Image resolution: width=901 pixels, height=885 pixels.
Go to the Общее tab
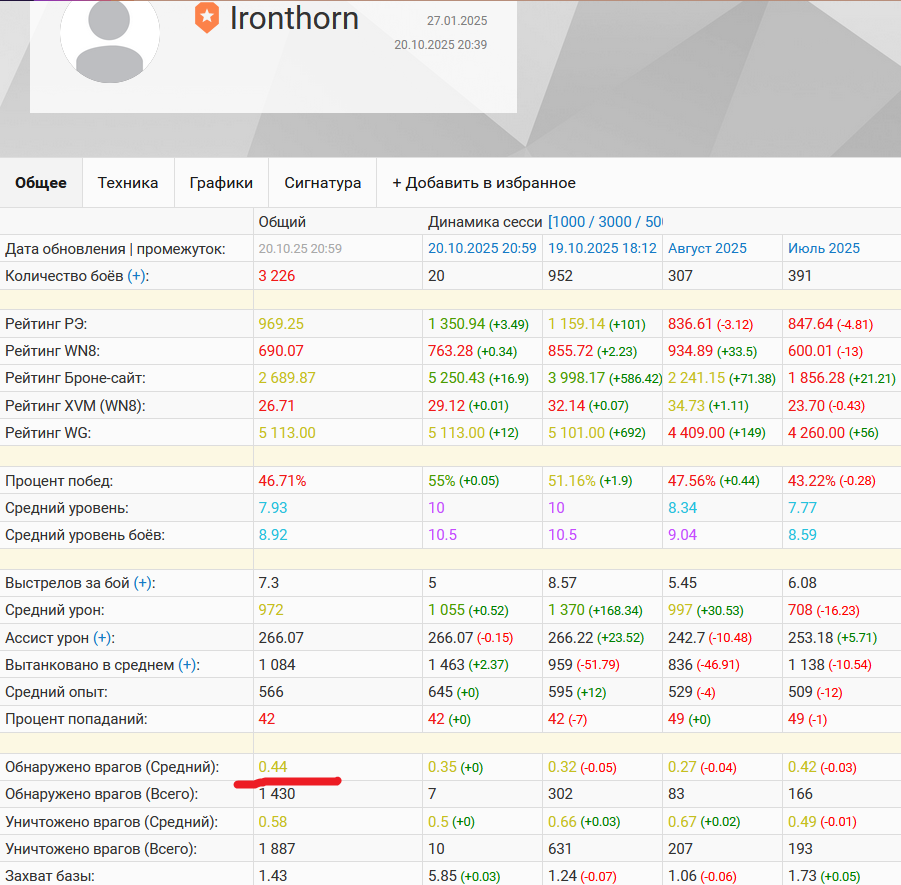point(41,183)
